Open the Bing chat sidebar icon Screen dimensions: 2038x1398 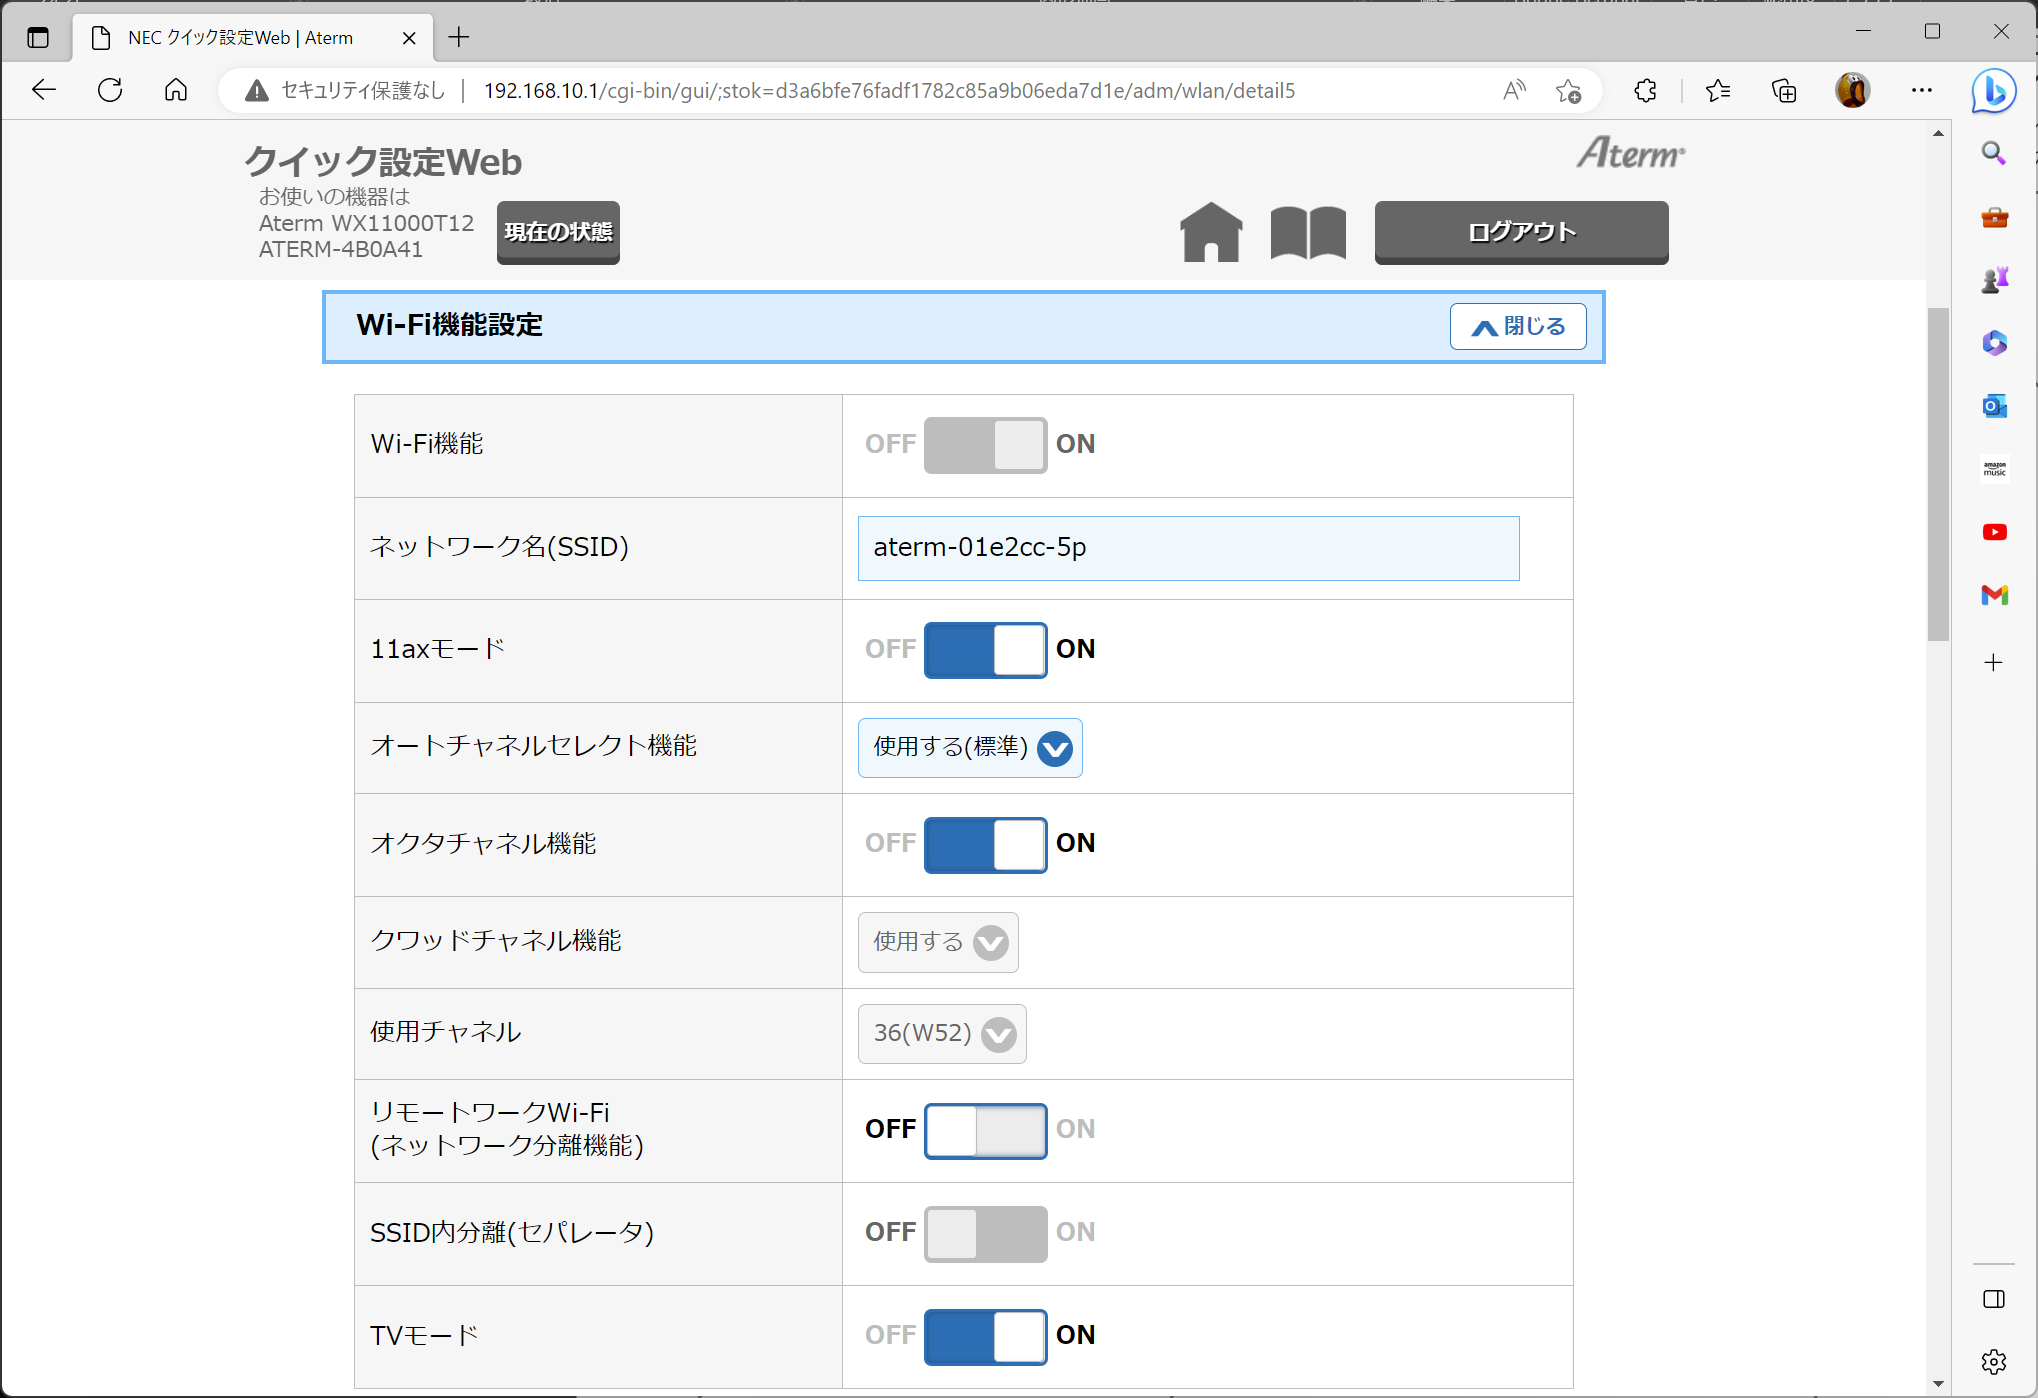[x=1993, y=91]
